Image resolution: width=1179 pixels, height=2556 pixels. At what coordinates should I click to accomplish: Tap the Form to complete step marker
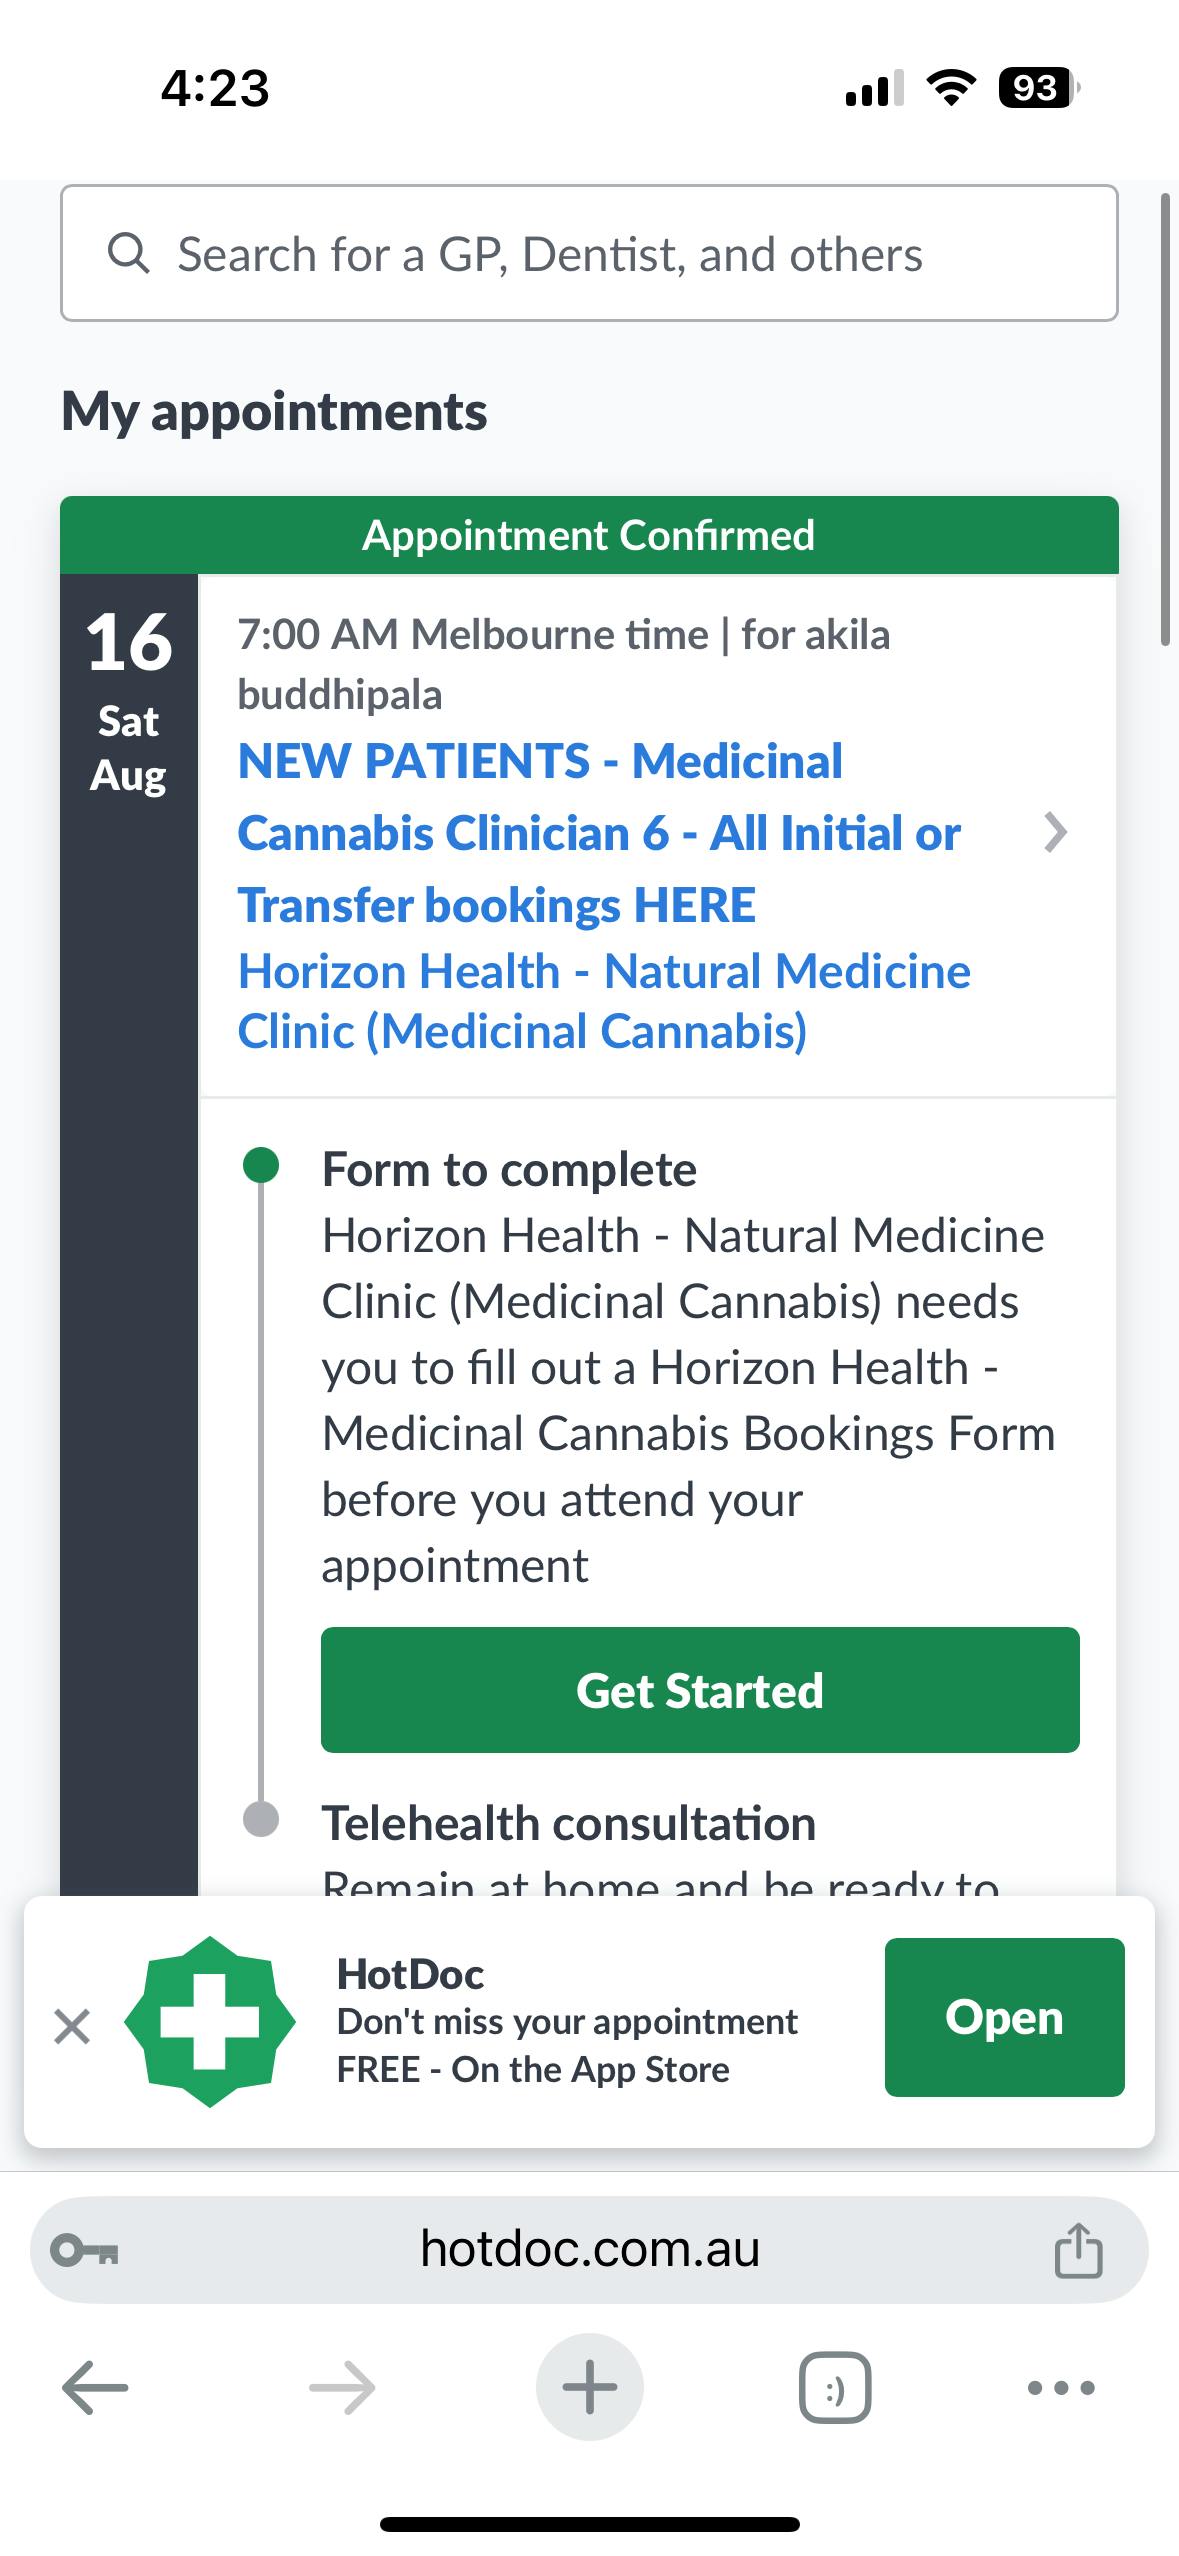click(261, 1165)
